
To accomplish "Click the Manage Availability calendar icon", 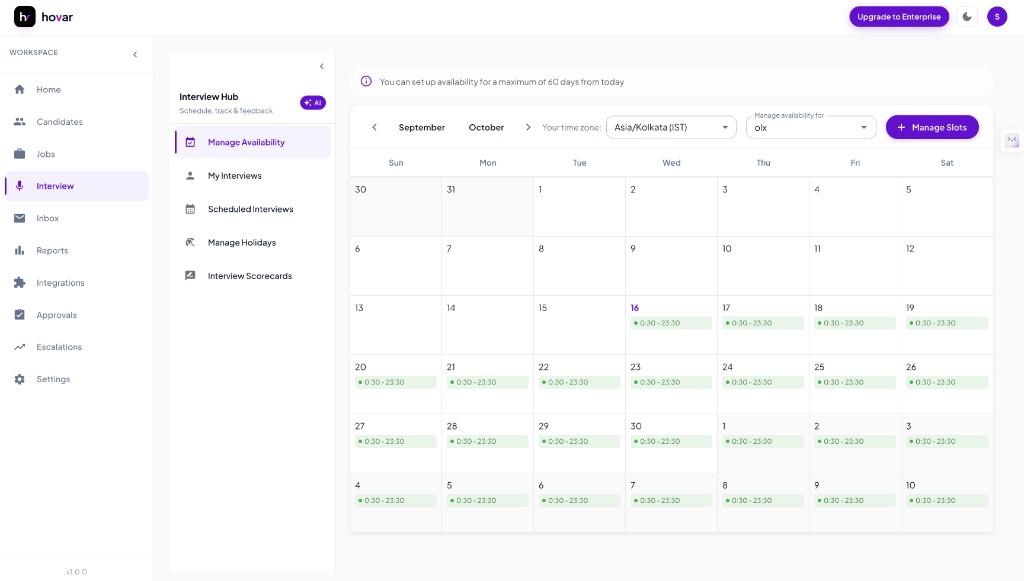I will pyautogui.click(x=190, y=142).
